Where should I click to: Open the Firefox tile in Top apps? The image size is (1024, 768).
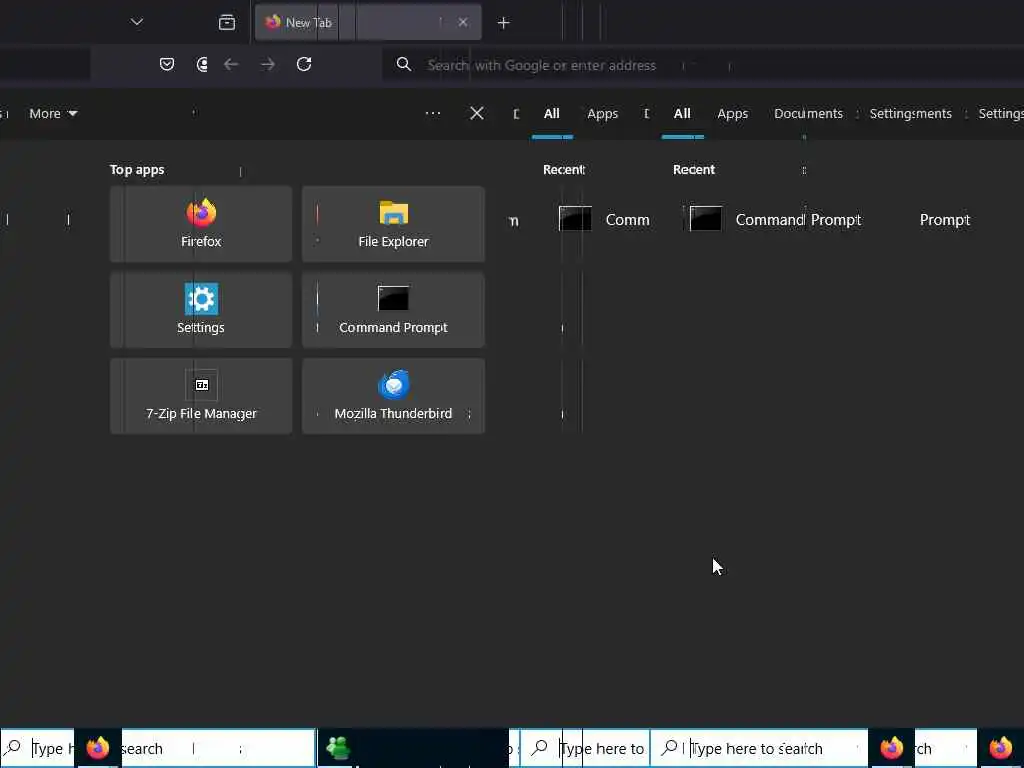(200, 223)
